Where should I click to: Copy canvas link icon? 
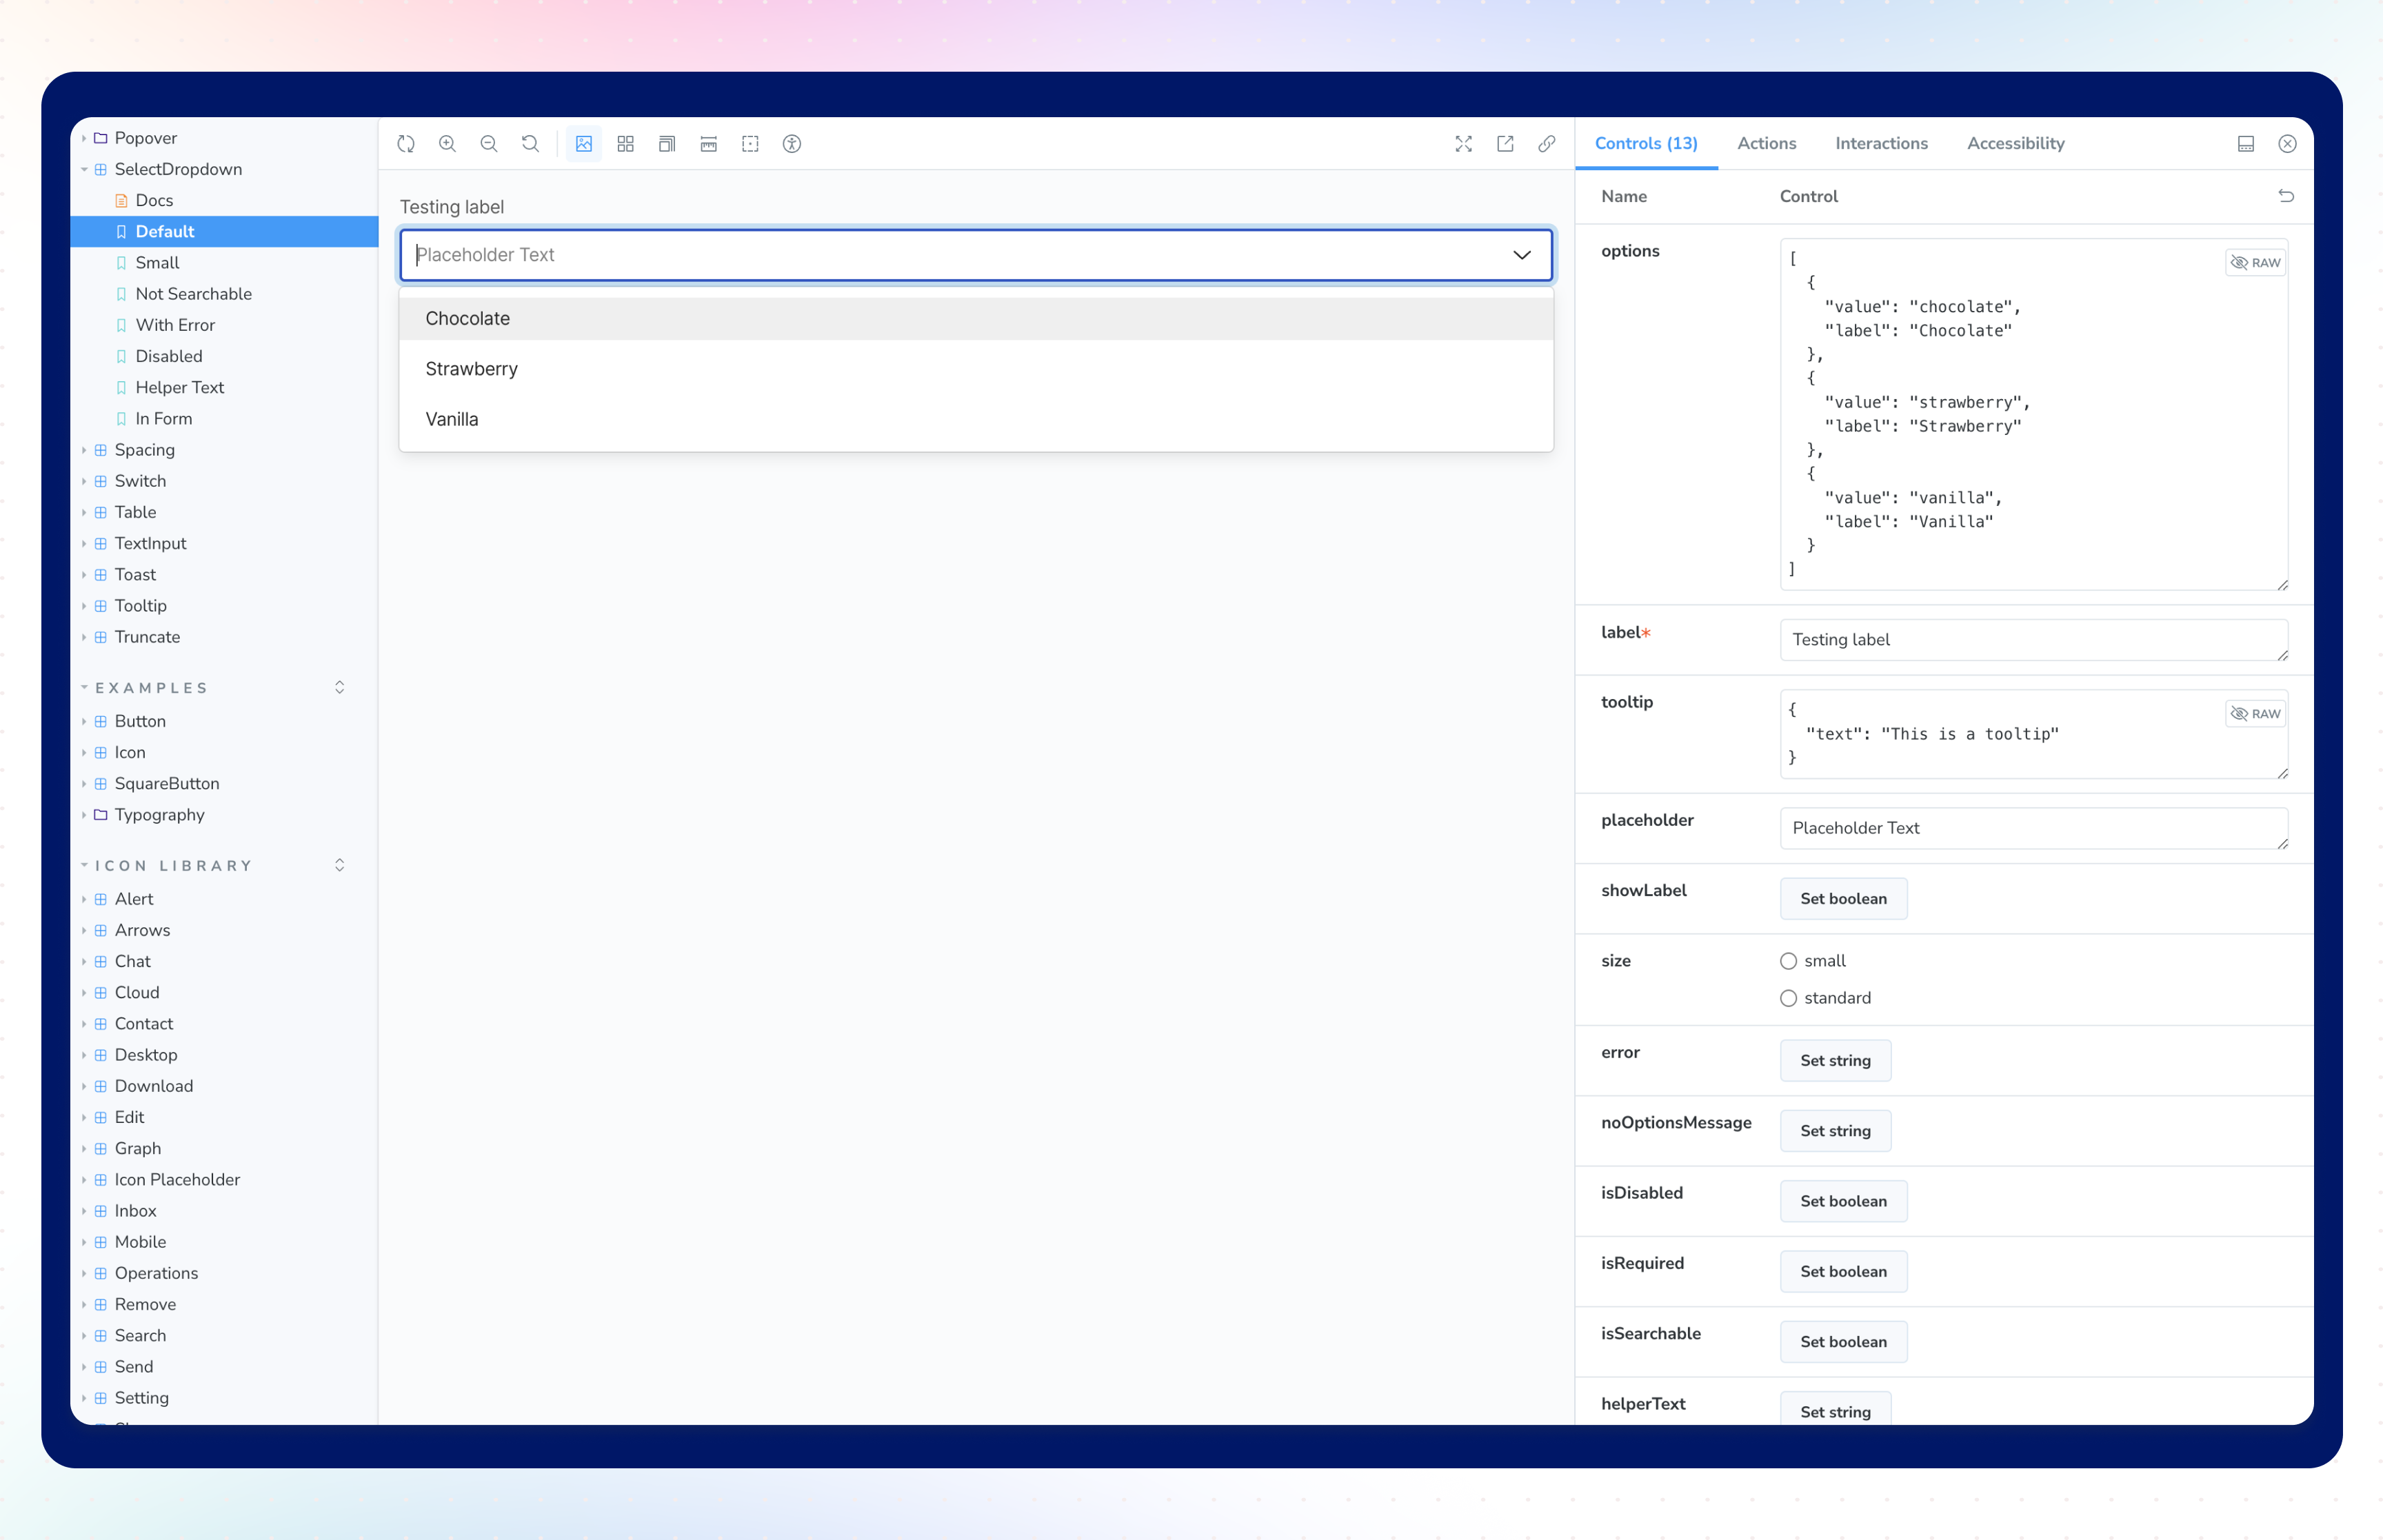click(1547, 144)
